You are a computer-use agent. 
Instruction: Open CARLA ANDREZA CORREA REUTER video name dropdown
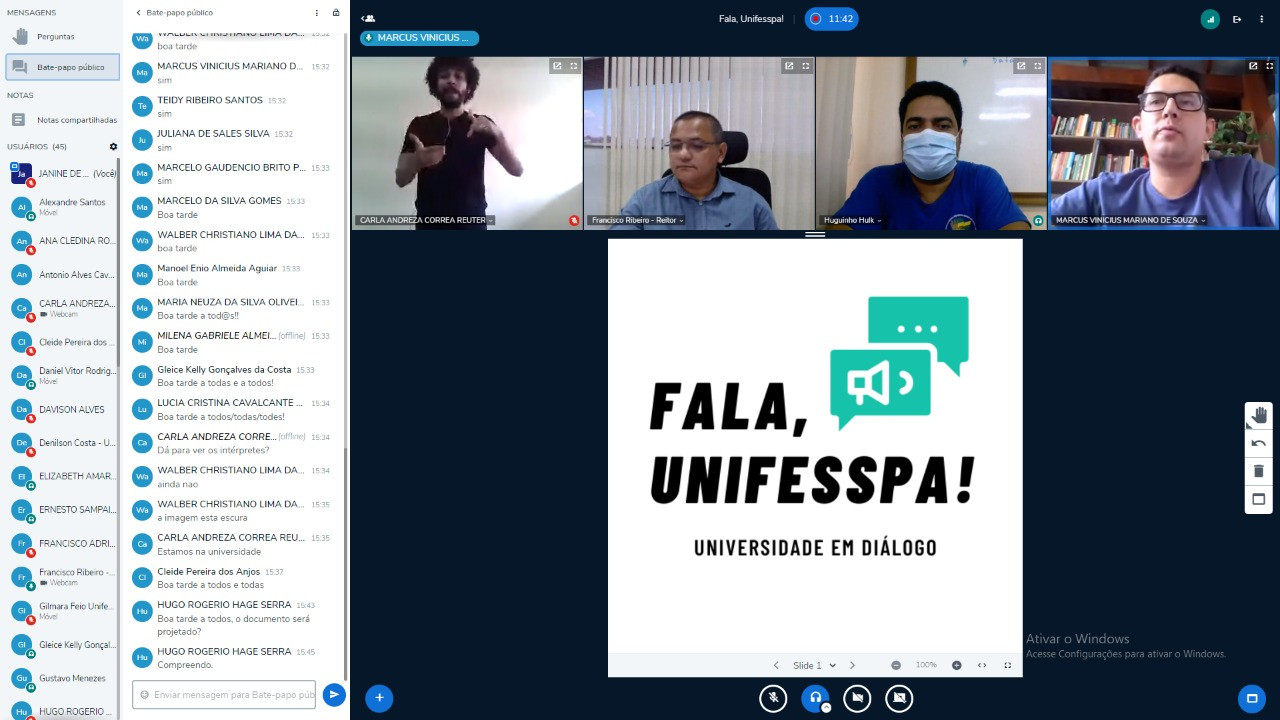pyautogui.click(x=425, y=220)
